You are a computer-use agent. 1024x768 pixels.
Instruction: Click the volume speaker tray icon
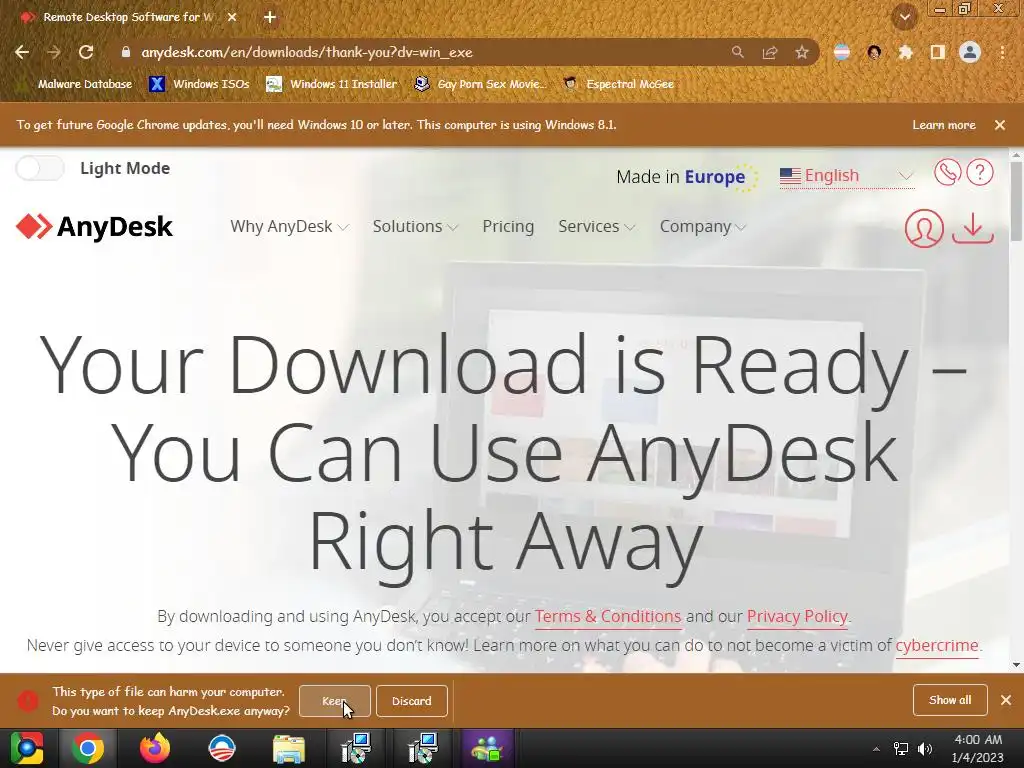[x=925, y=748]
